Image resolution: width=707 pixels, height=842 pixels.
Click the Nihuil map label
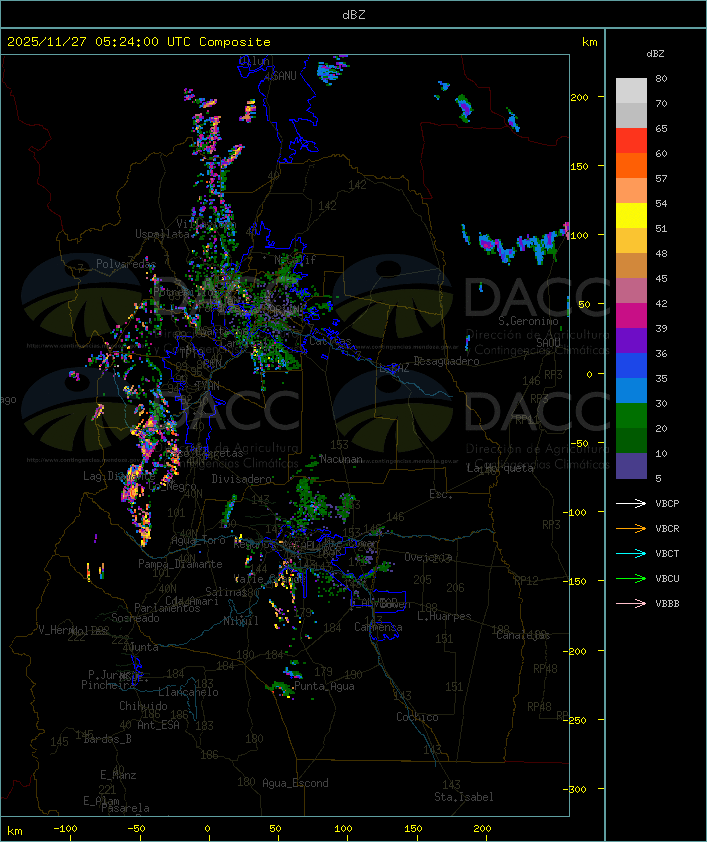[x=241, y=621]
